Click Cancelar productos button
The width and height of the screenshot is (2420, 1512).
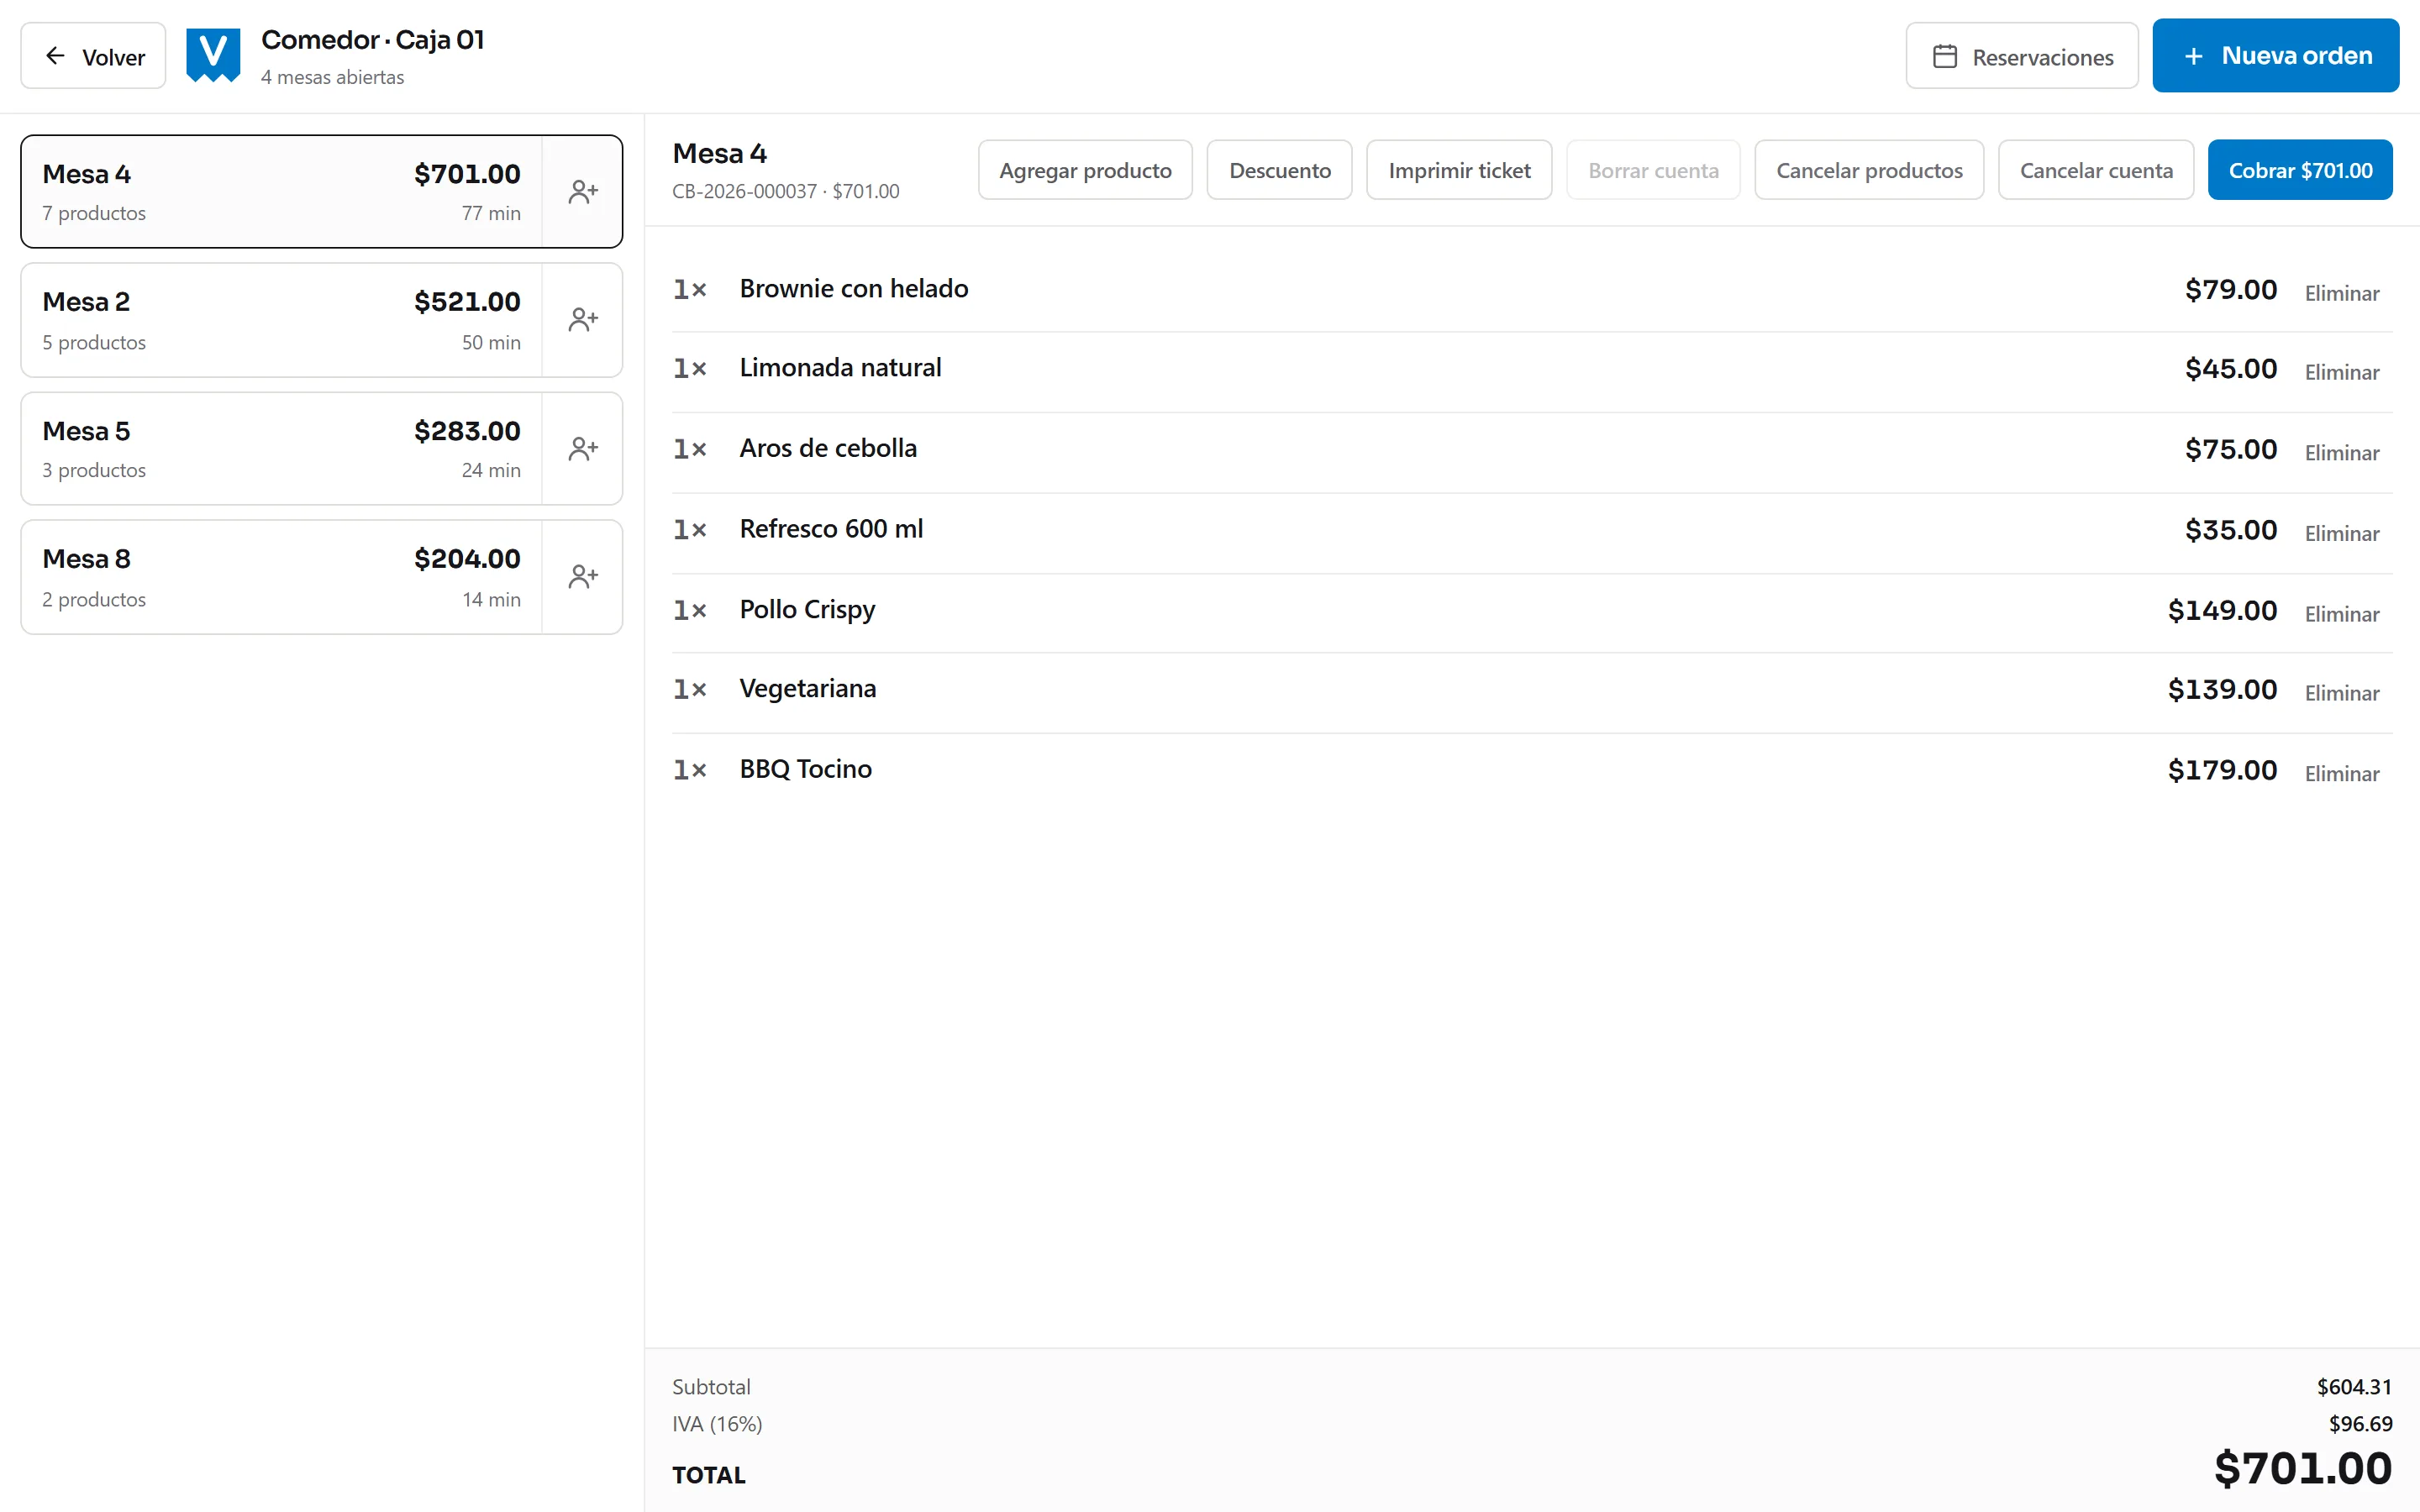1869,170
